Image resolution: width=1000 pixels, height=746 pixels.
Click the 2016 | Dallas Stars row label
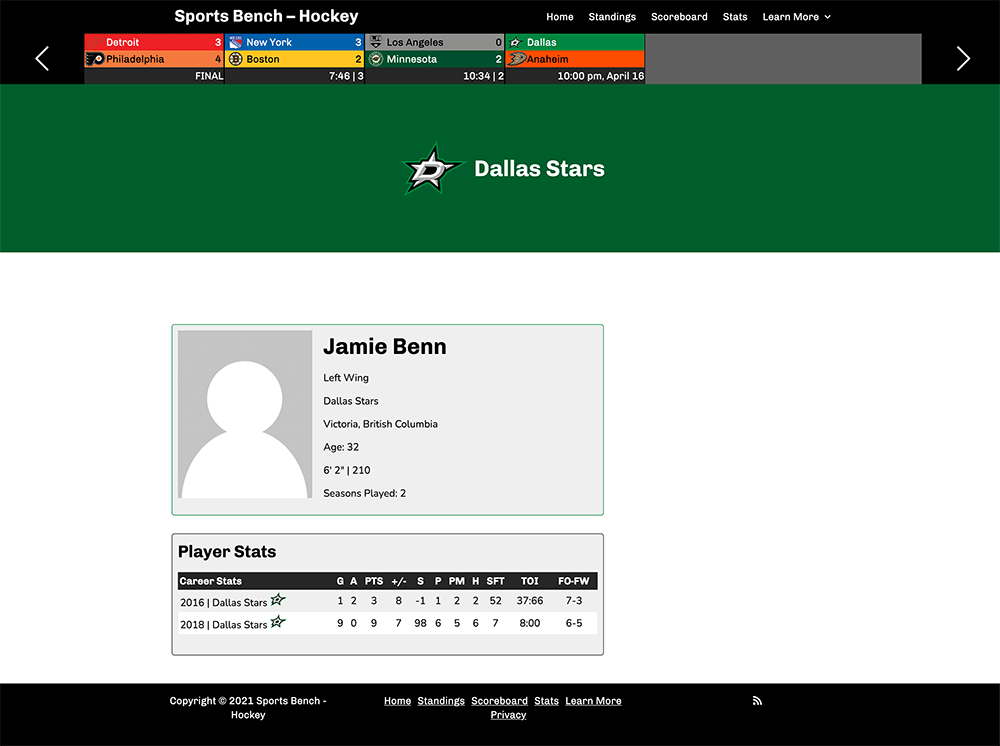pyautogui.click(x=223, y=603)
